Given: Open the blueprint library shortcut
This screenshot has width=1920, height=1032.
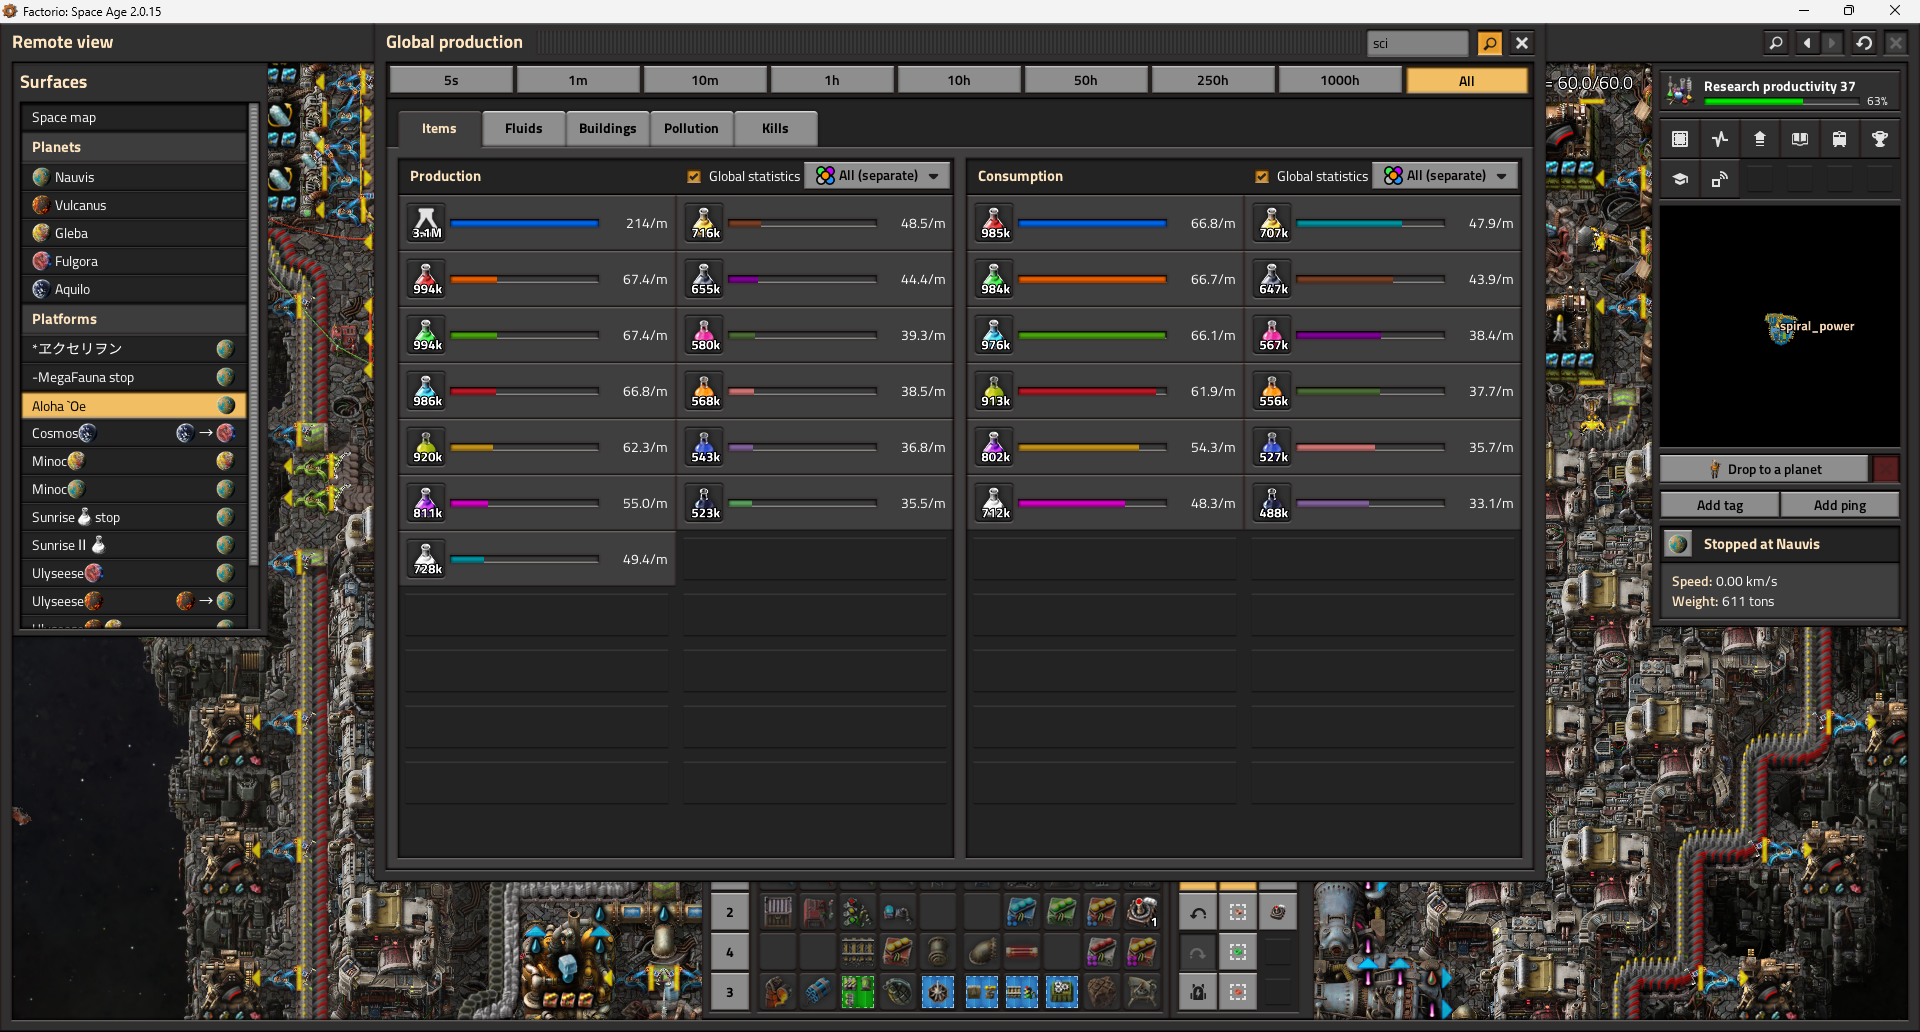Looking at the screenshot, I should 1680,140.
